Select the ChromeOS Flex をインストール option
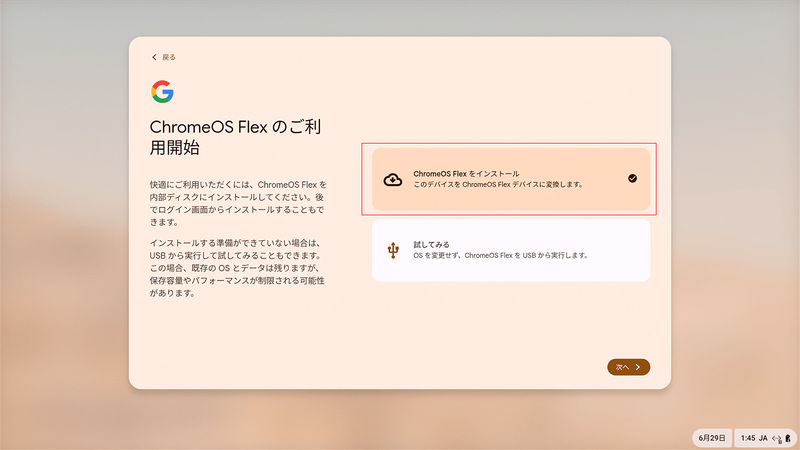This screenshot has height=450, width=800. click(x=511, y=179)
